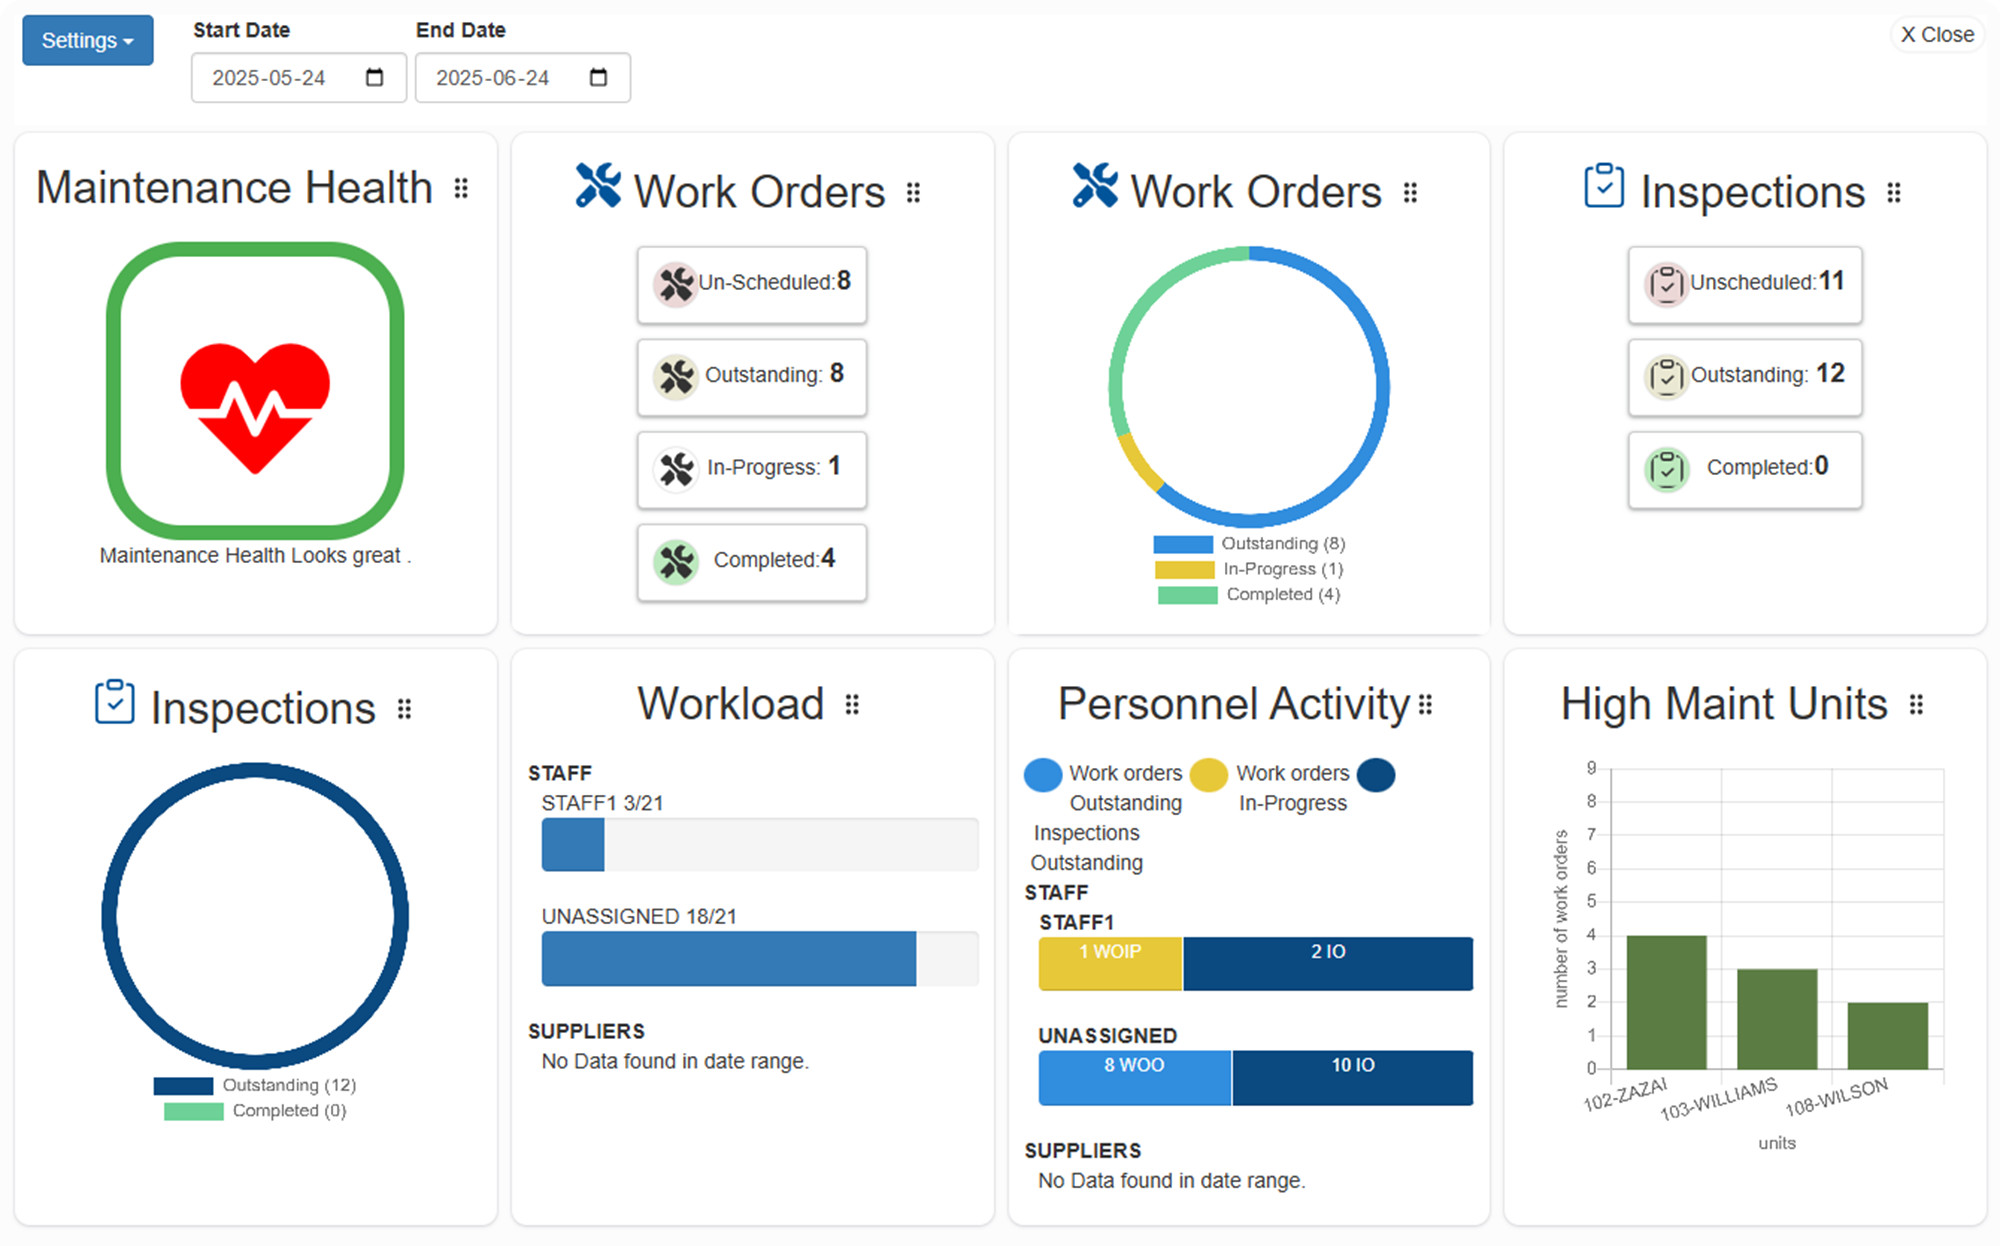Open the Settings dropdown
Image resolution: width=2000 pixels, height=1246 pixels.
point(88,41)
